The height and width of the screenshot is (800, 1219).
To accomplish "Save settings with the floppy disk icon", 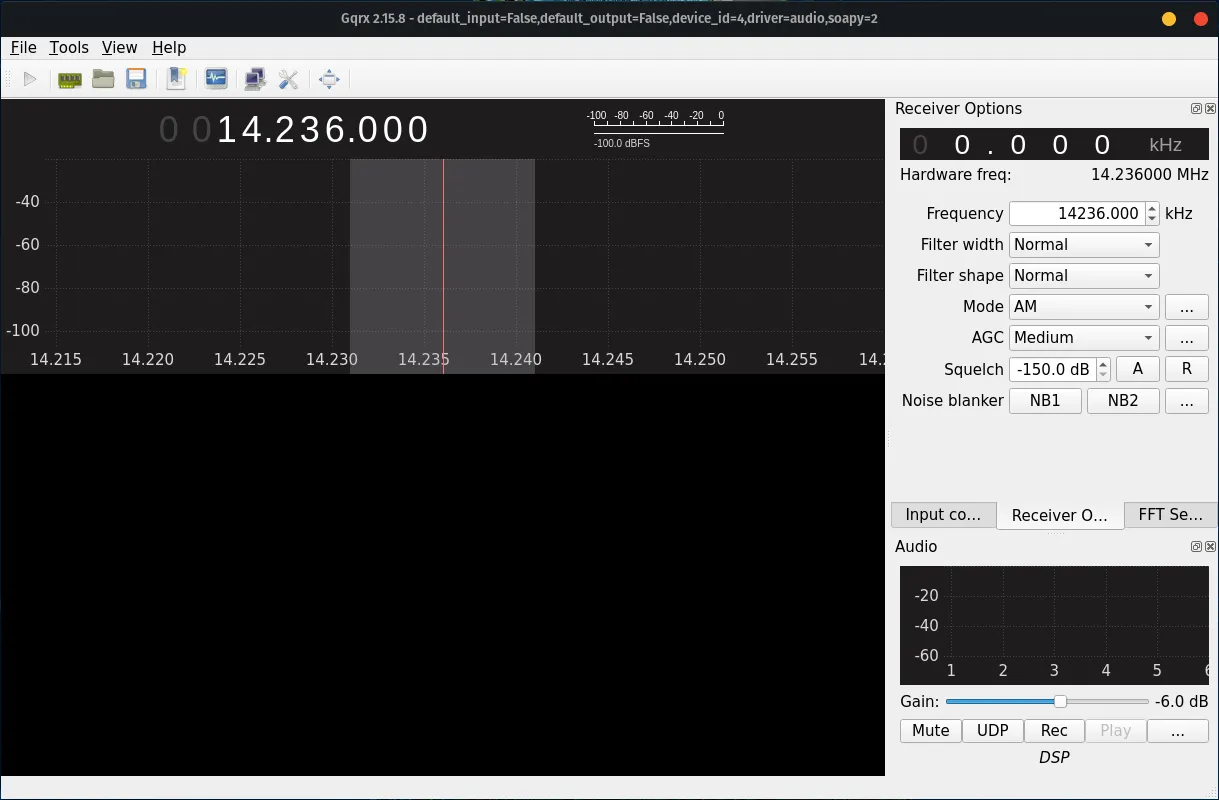I will 137,79.
